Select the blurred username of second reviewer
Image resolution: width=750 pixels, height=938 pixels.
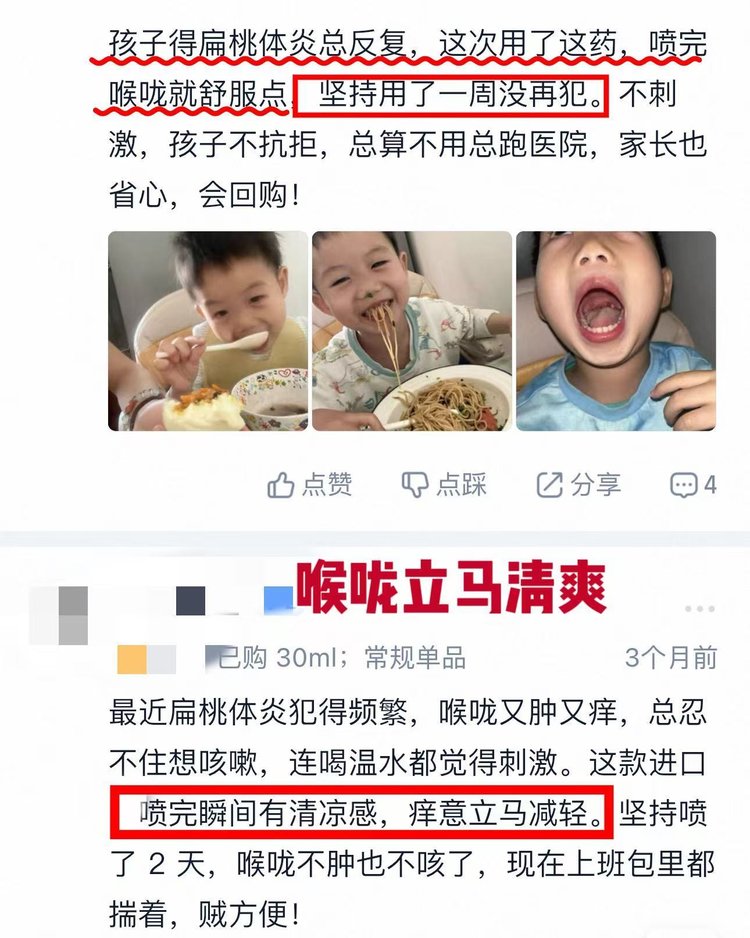click(x=234, y=600)
